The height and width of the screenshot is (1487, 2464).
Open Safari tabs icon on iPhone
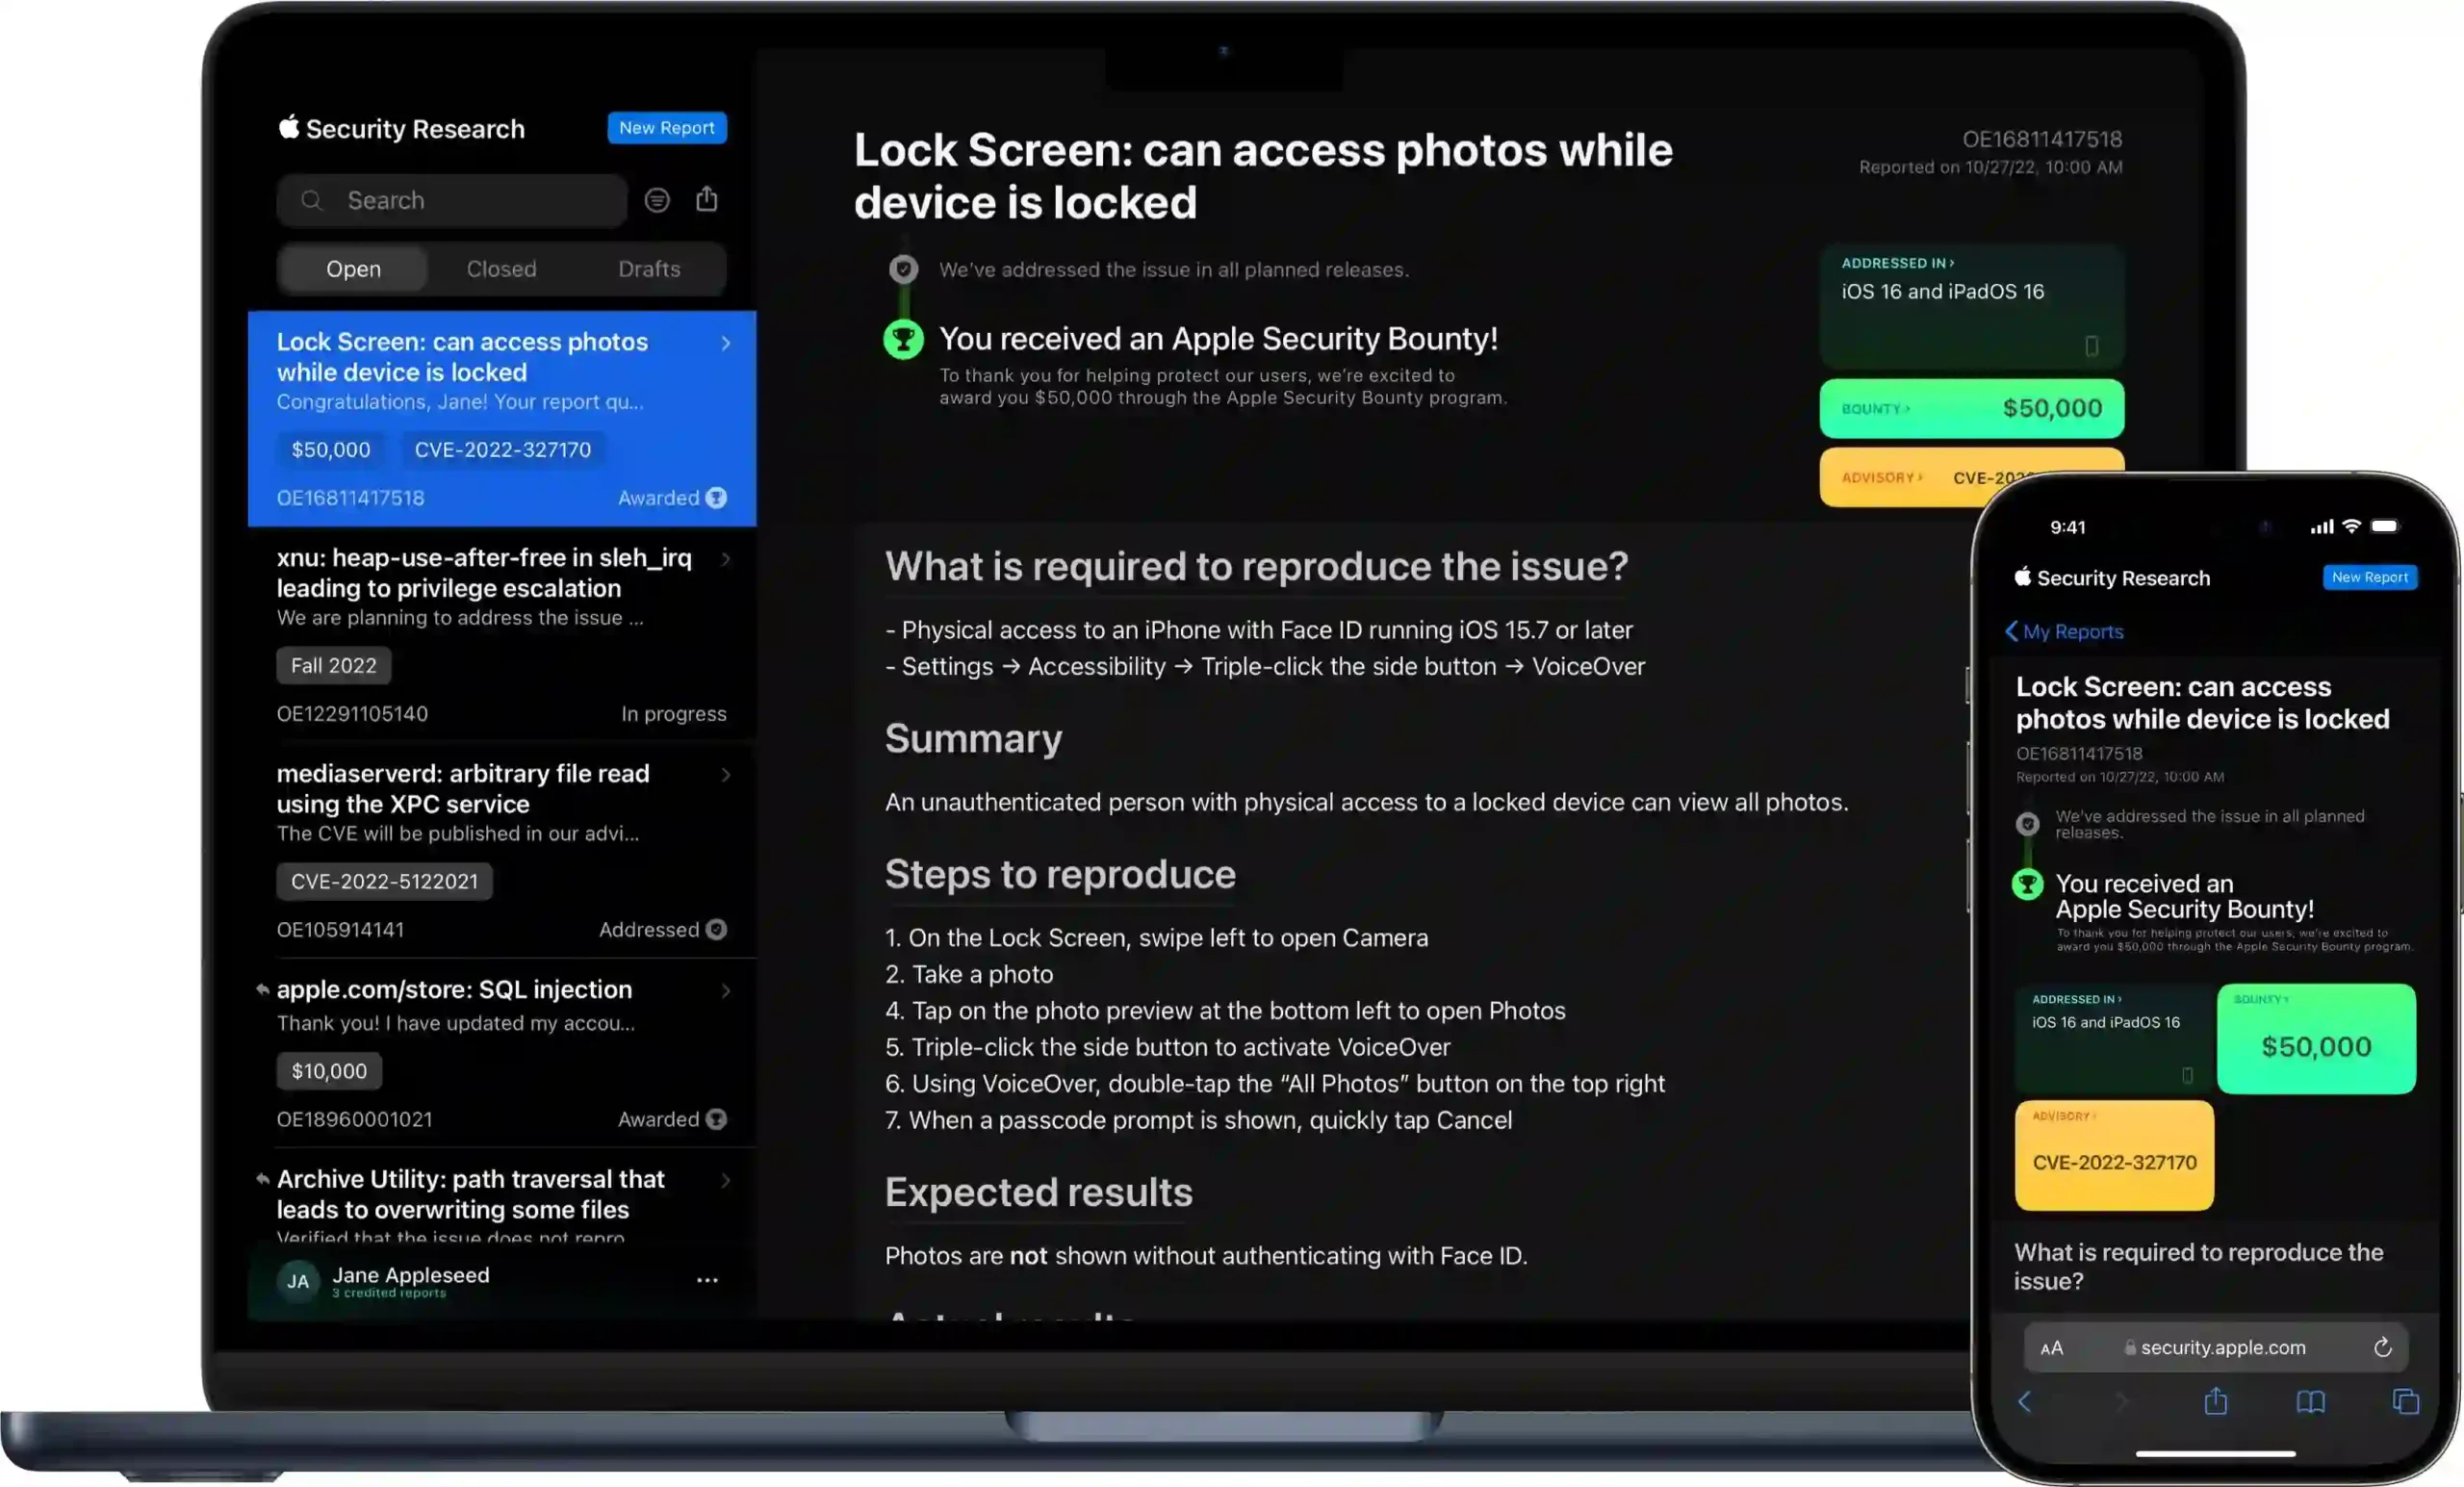click(x=2406, y=1402)
